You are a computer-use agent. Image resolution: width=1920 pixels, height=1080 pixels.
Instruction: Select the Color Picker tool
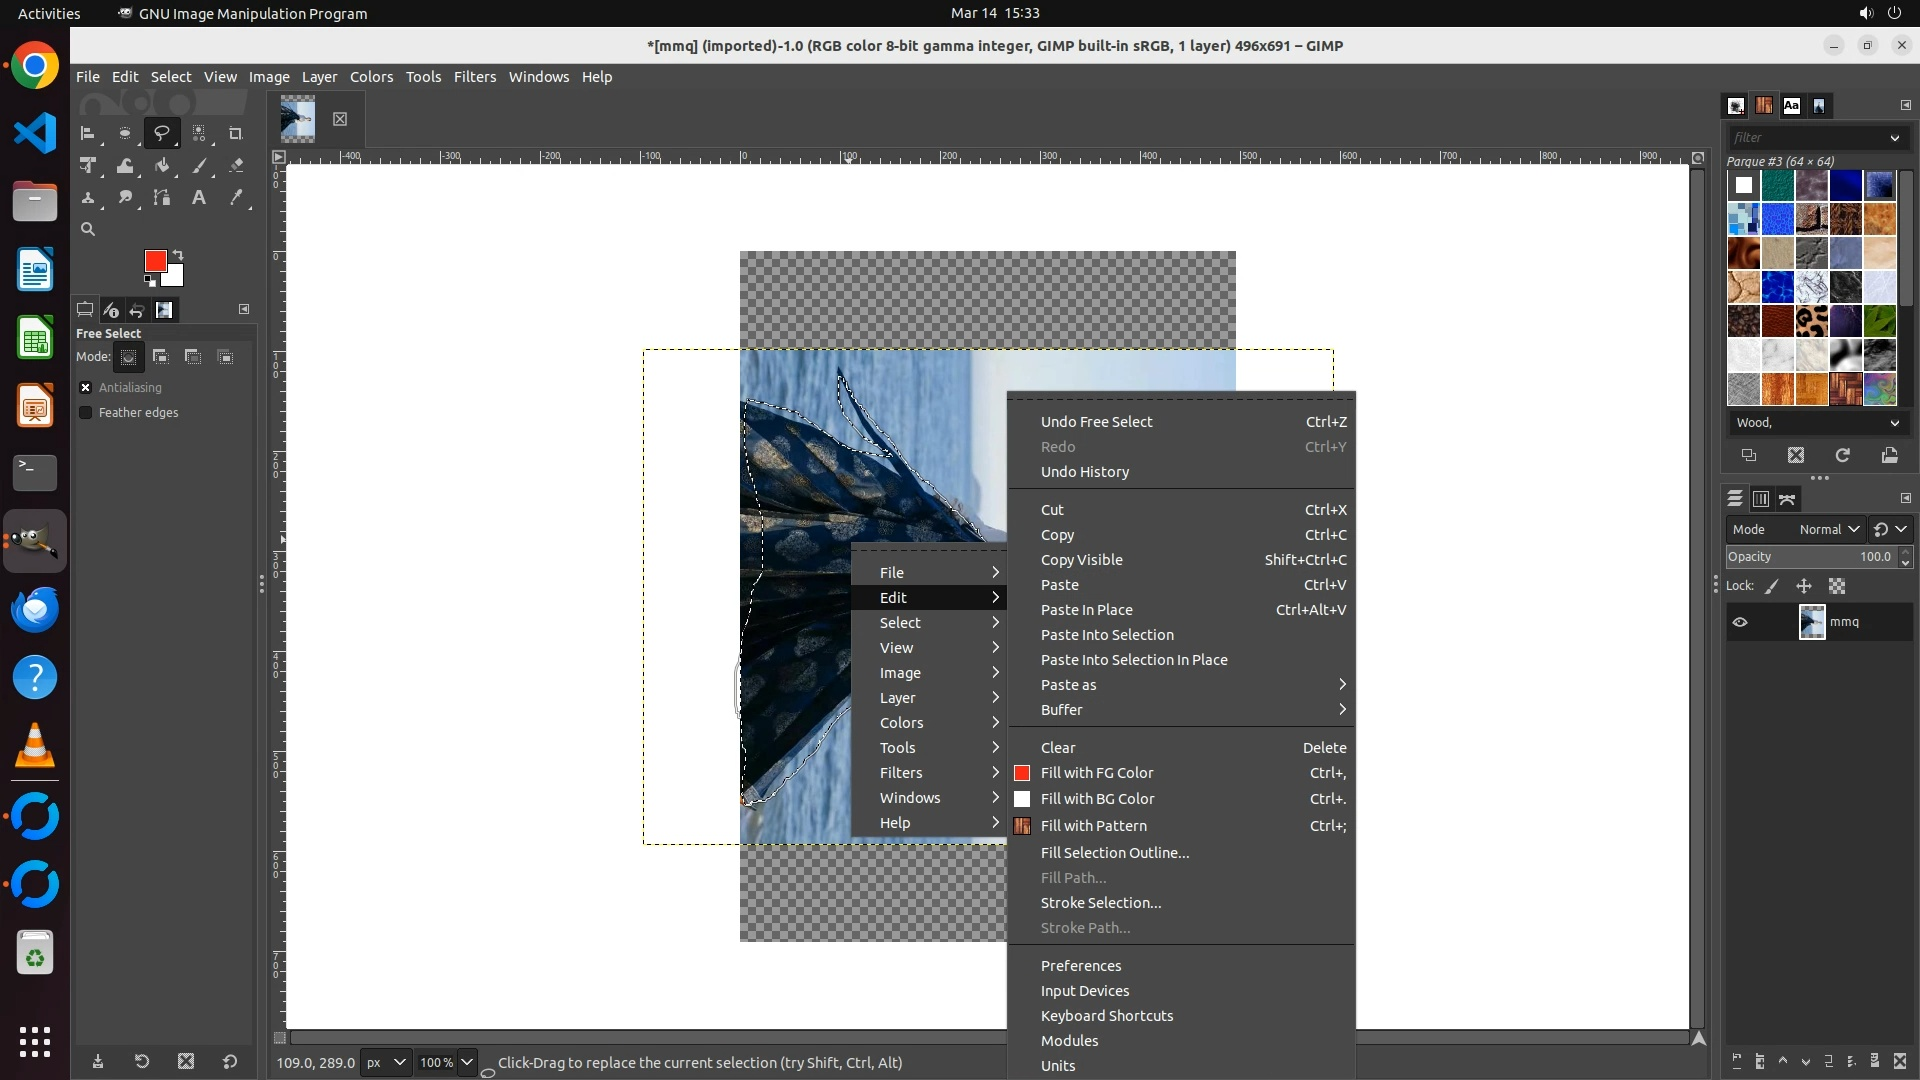tap(236, 198)
